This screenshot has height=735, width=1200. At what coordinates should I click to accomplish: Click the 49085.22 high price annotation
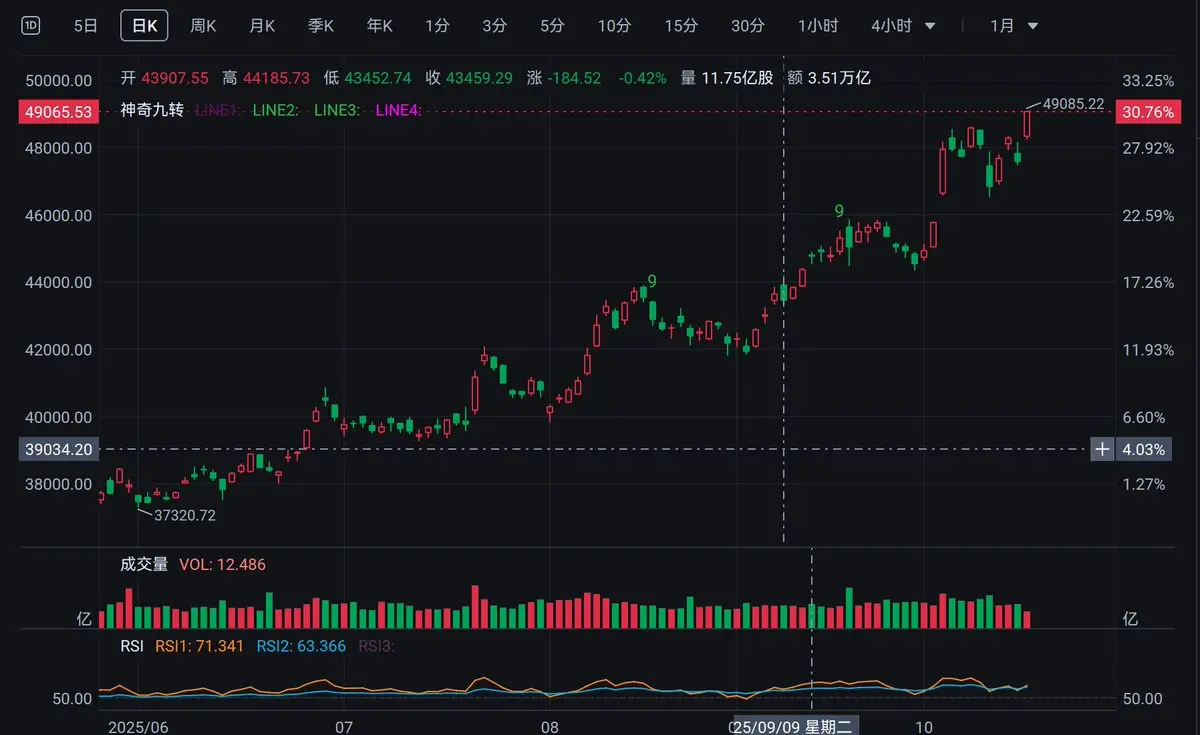point(1073,103)
